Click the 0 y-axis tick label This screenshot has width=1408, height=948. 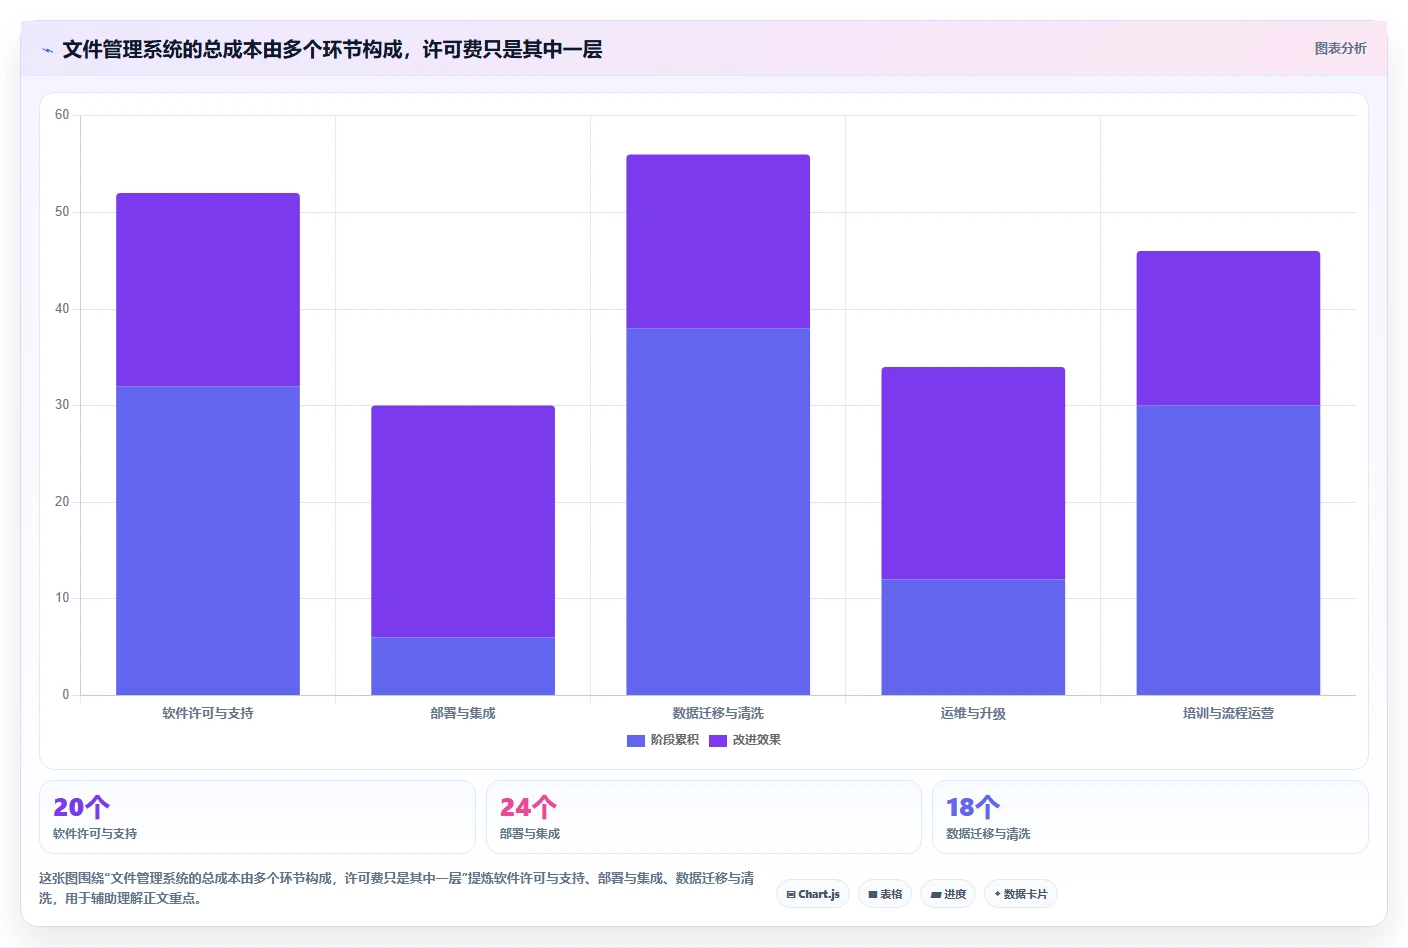[66, 695]
